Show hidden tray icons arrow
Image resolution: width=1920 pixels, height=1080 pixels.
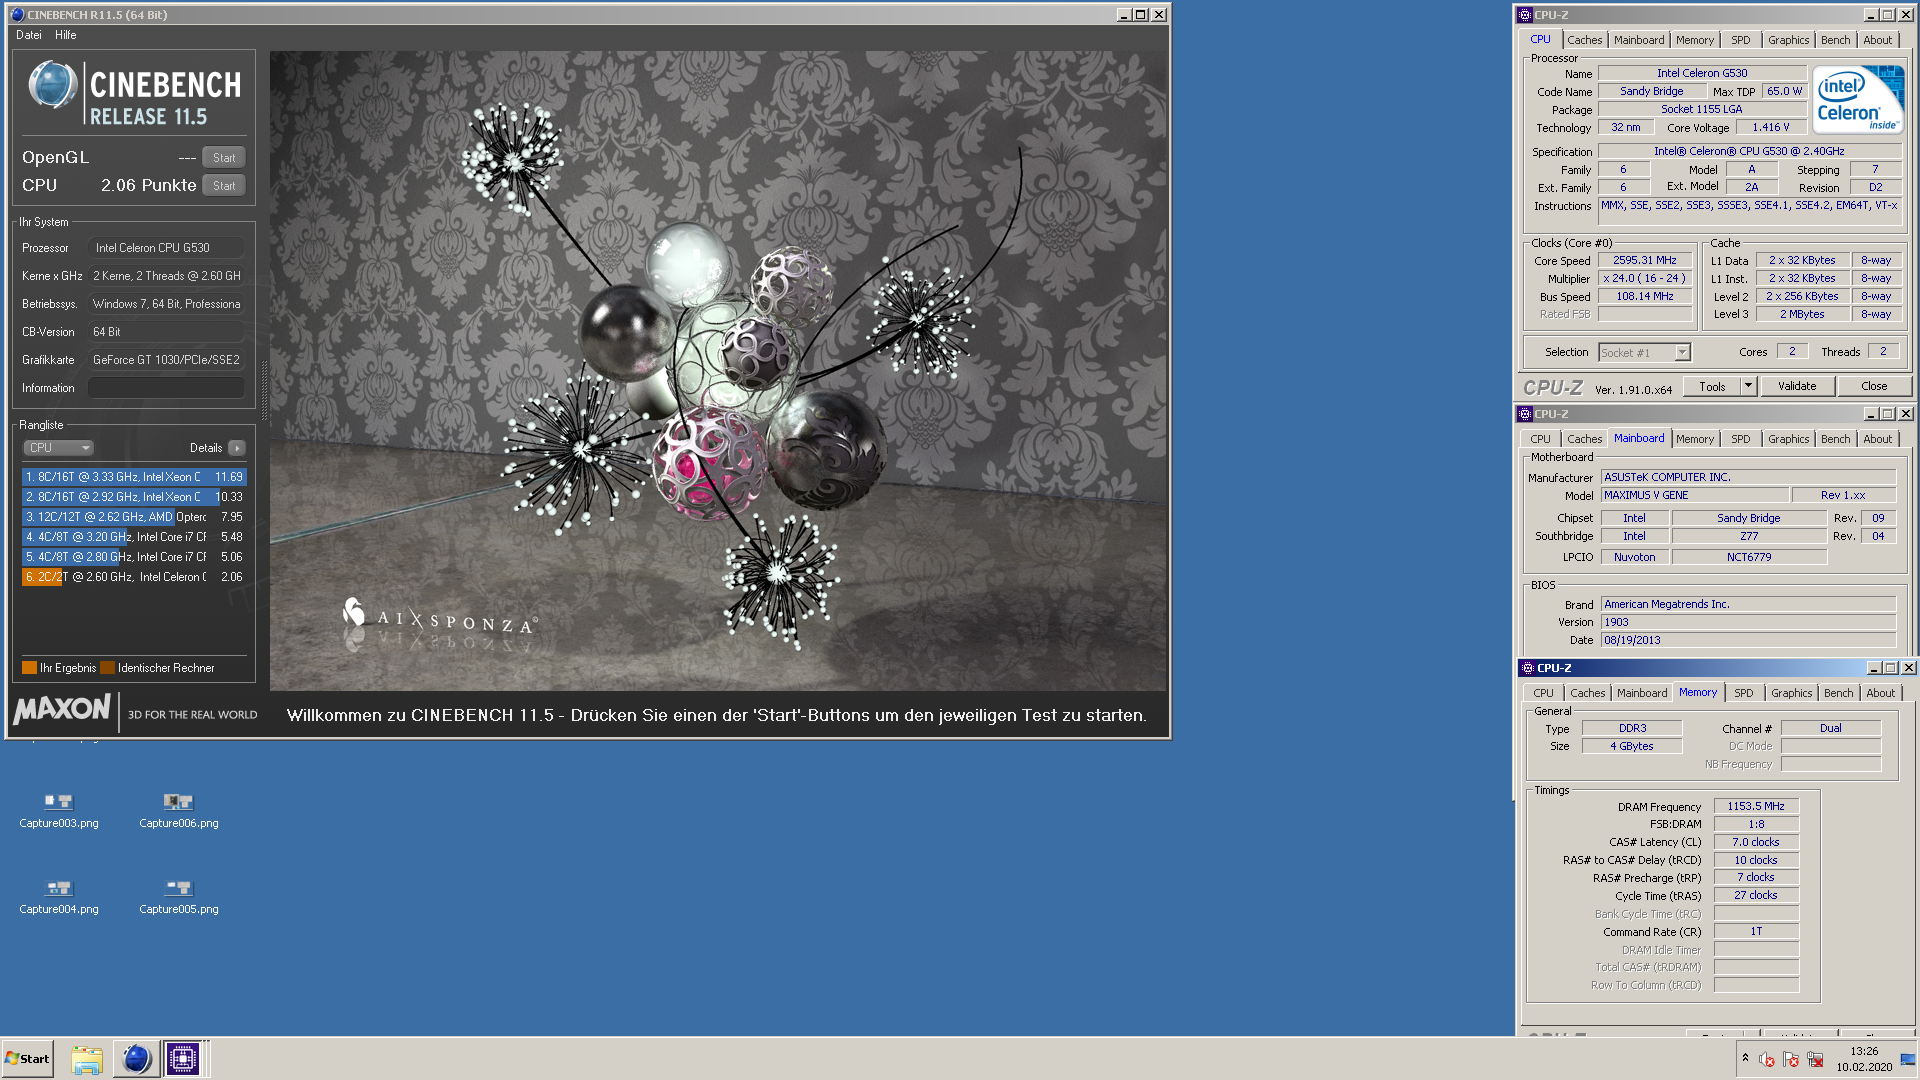tap(1745, 1059)
